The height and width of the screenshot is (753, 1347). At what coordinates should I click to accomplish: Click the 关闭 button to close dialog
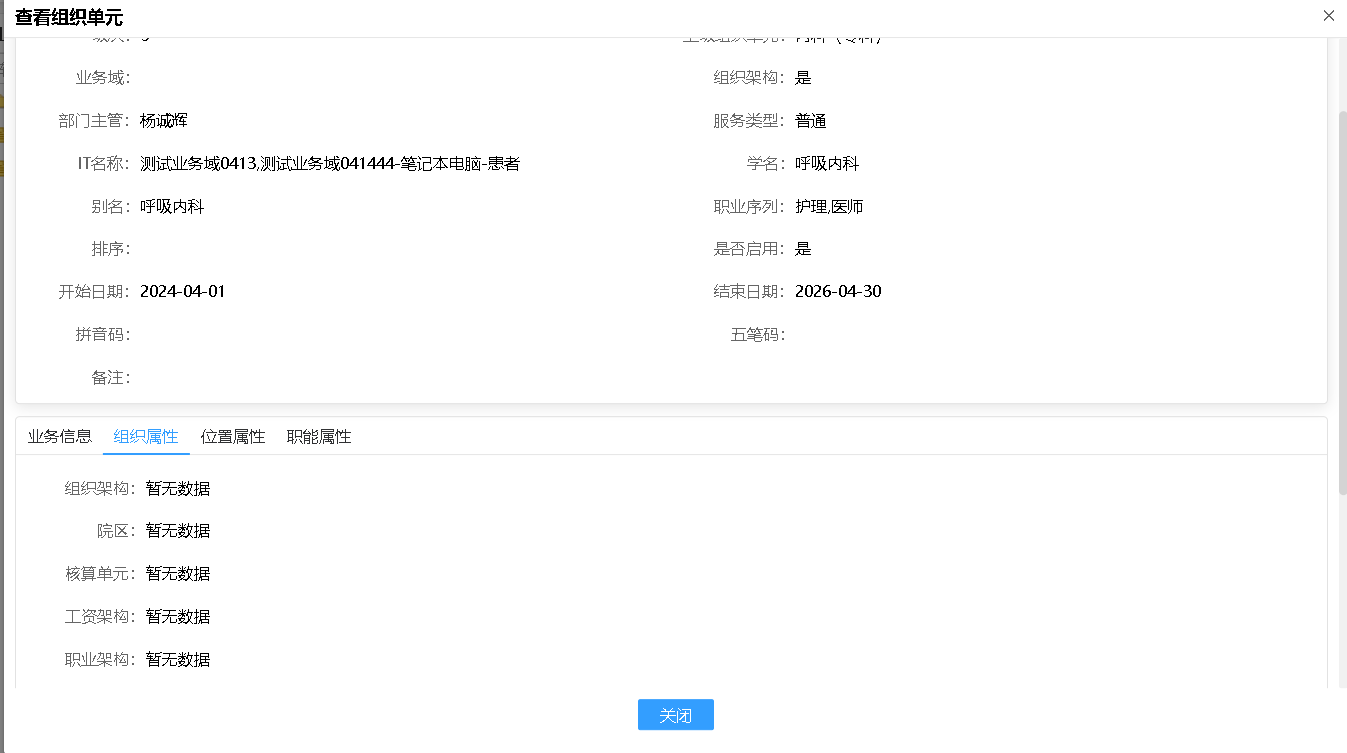click(675, 714)
